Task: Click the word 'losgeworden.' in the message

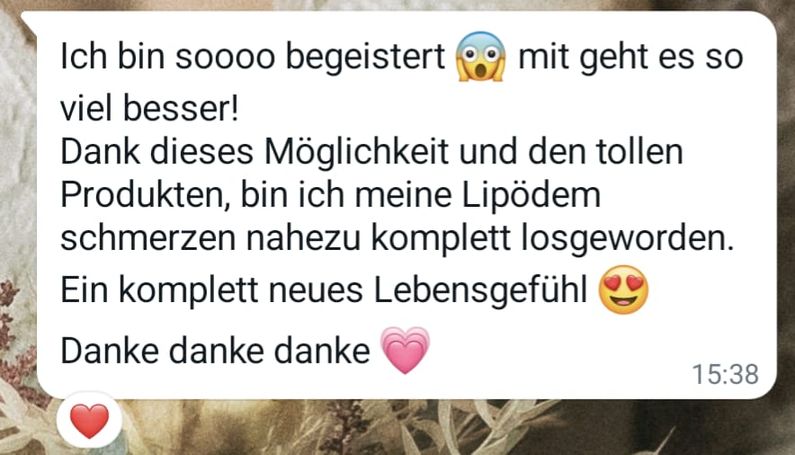Action: click(x=628, y=238)
